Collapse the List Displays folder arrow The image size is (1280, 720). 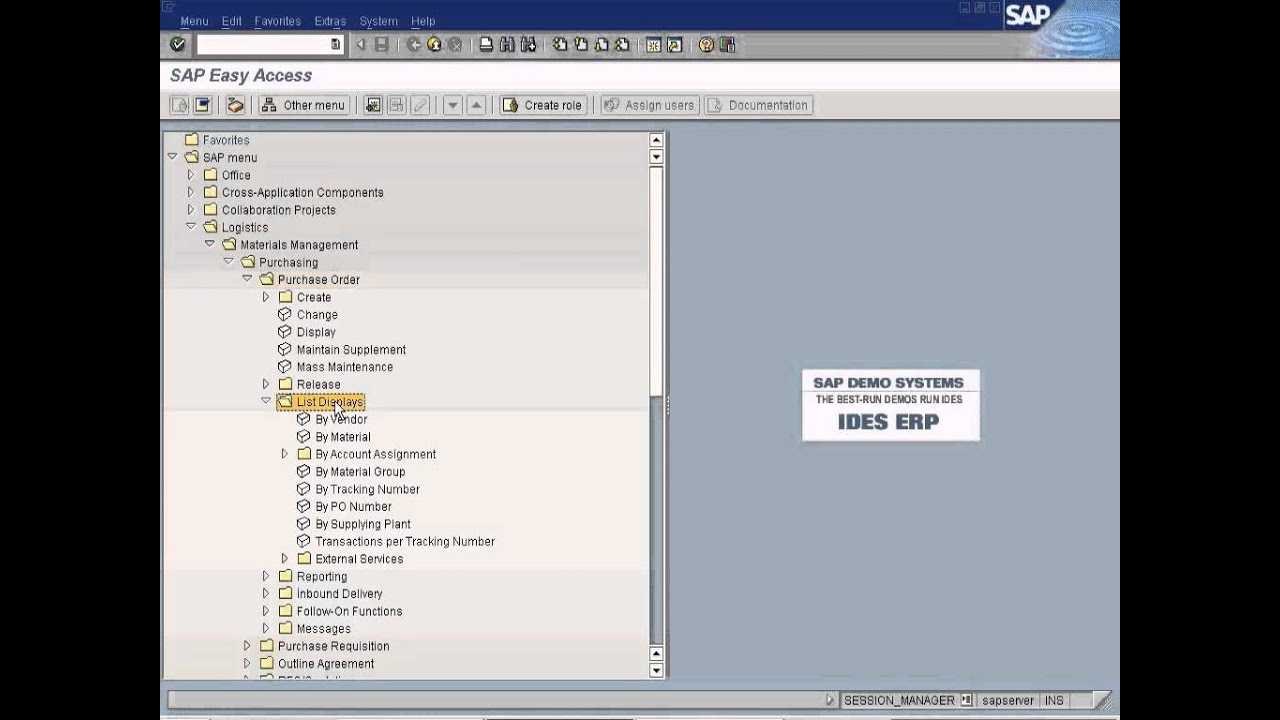266,401
